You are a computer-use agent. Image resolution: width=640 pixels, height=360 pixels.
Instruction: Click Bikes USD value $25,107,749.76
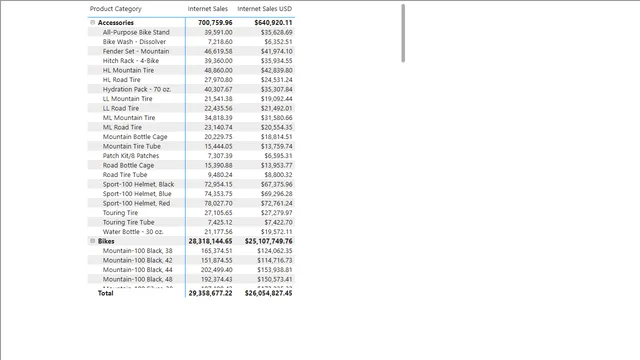269,241
